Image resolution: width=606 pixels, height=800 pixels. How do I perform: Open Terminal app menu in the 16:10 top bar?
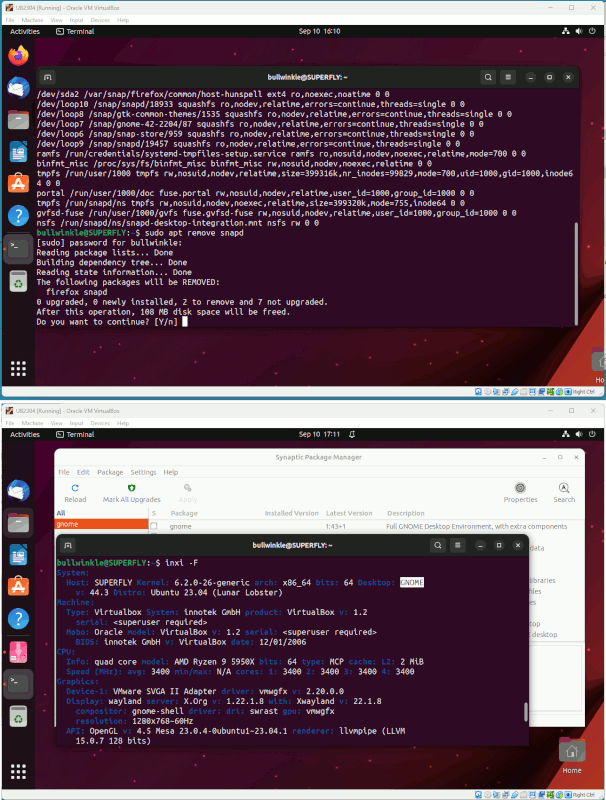click(x=75, y=31)
